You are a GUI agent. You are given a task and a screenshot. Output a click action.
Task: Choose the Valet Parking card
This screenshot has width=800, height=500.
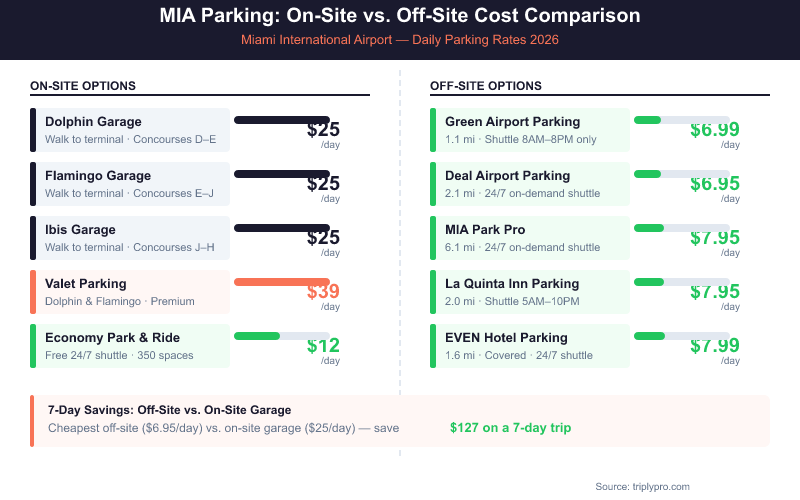(131, 292)
